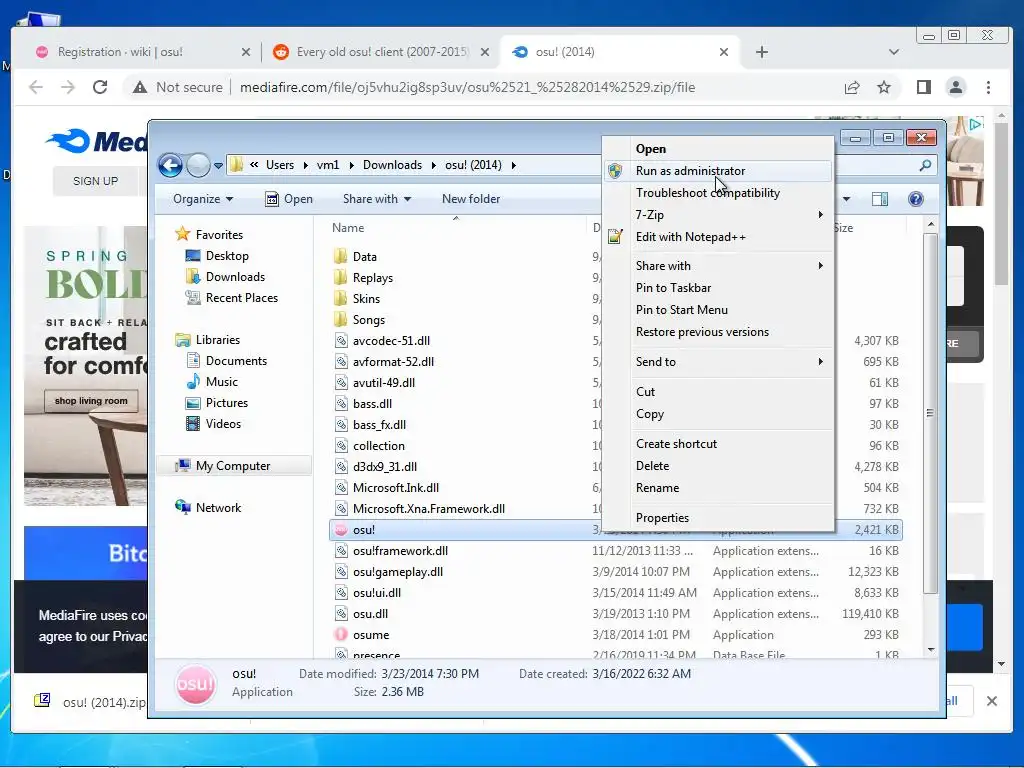Viewport: 1024px width, 768px height.
Task: Open Explorer help question mark icon
Action: point(916,199)
